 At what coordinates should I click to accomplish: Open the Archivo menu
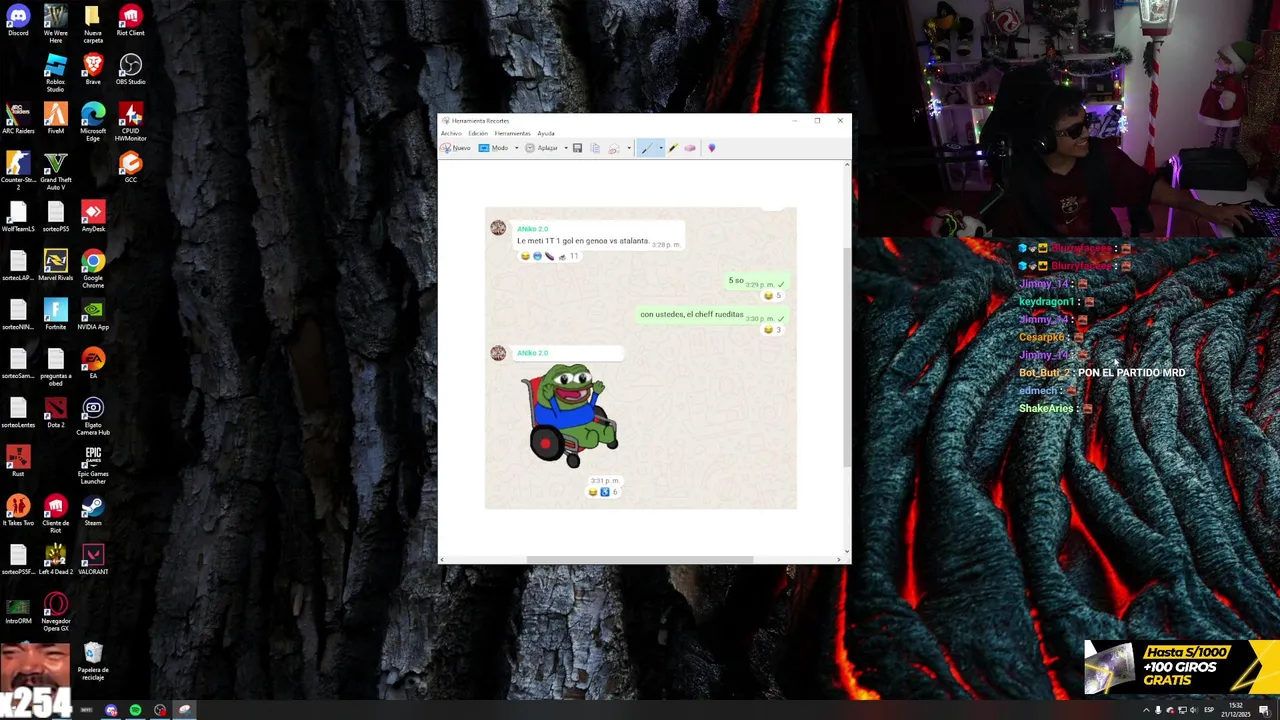click(x=451, y=133)
